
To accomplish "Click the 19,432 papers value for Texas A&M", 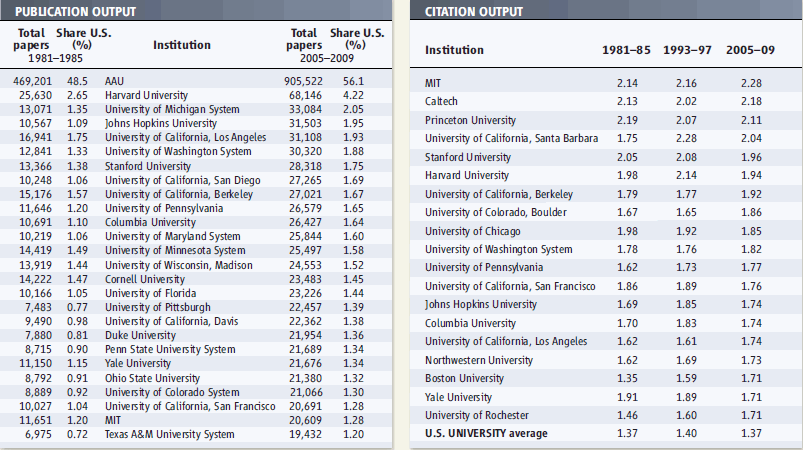I will (x=306, y=434).
